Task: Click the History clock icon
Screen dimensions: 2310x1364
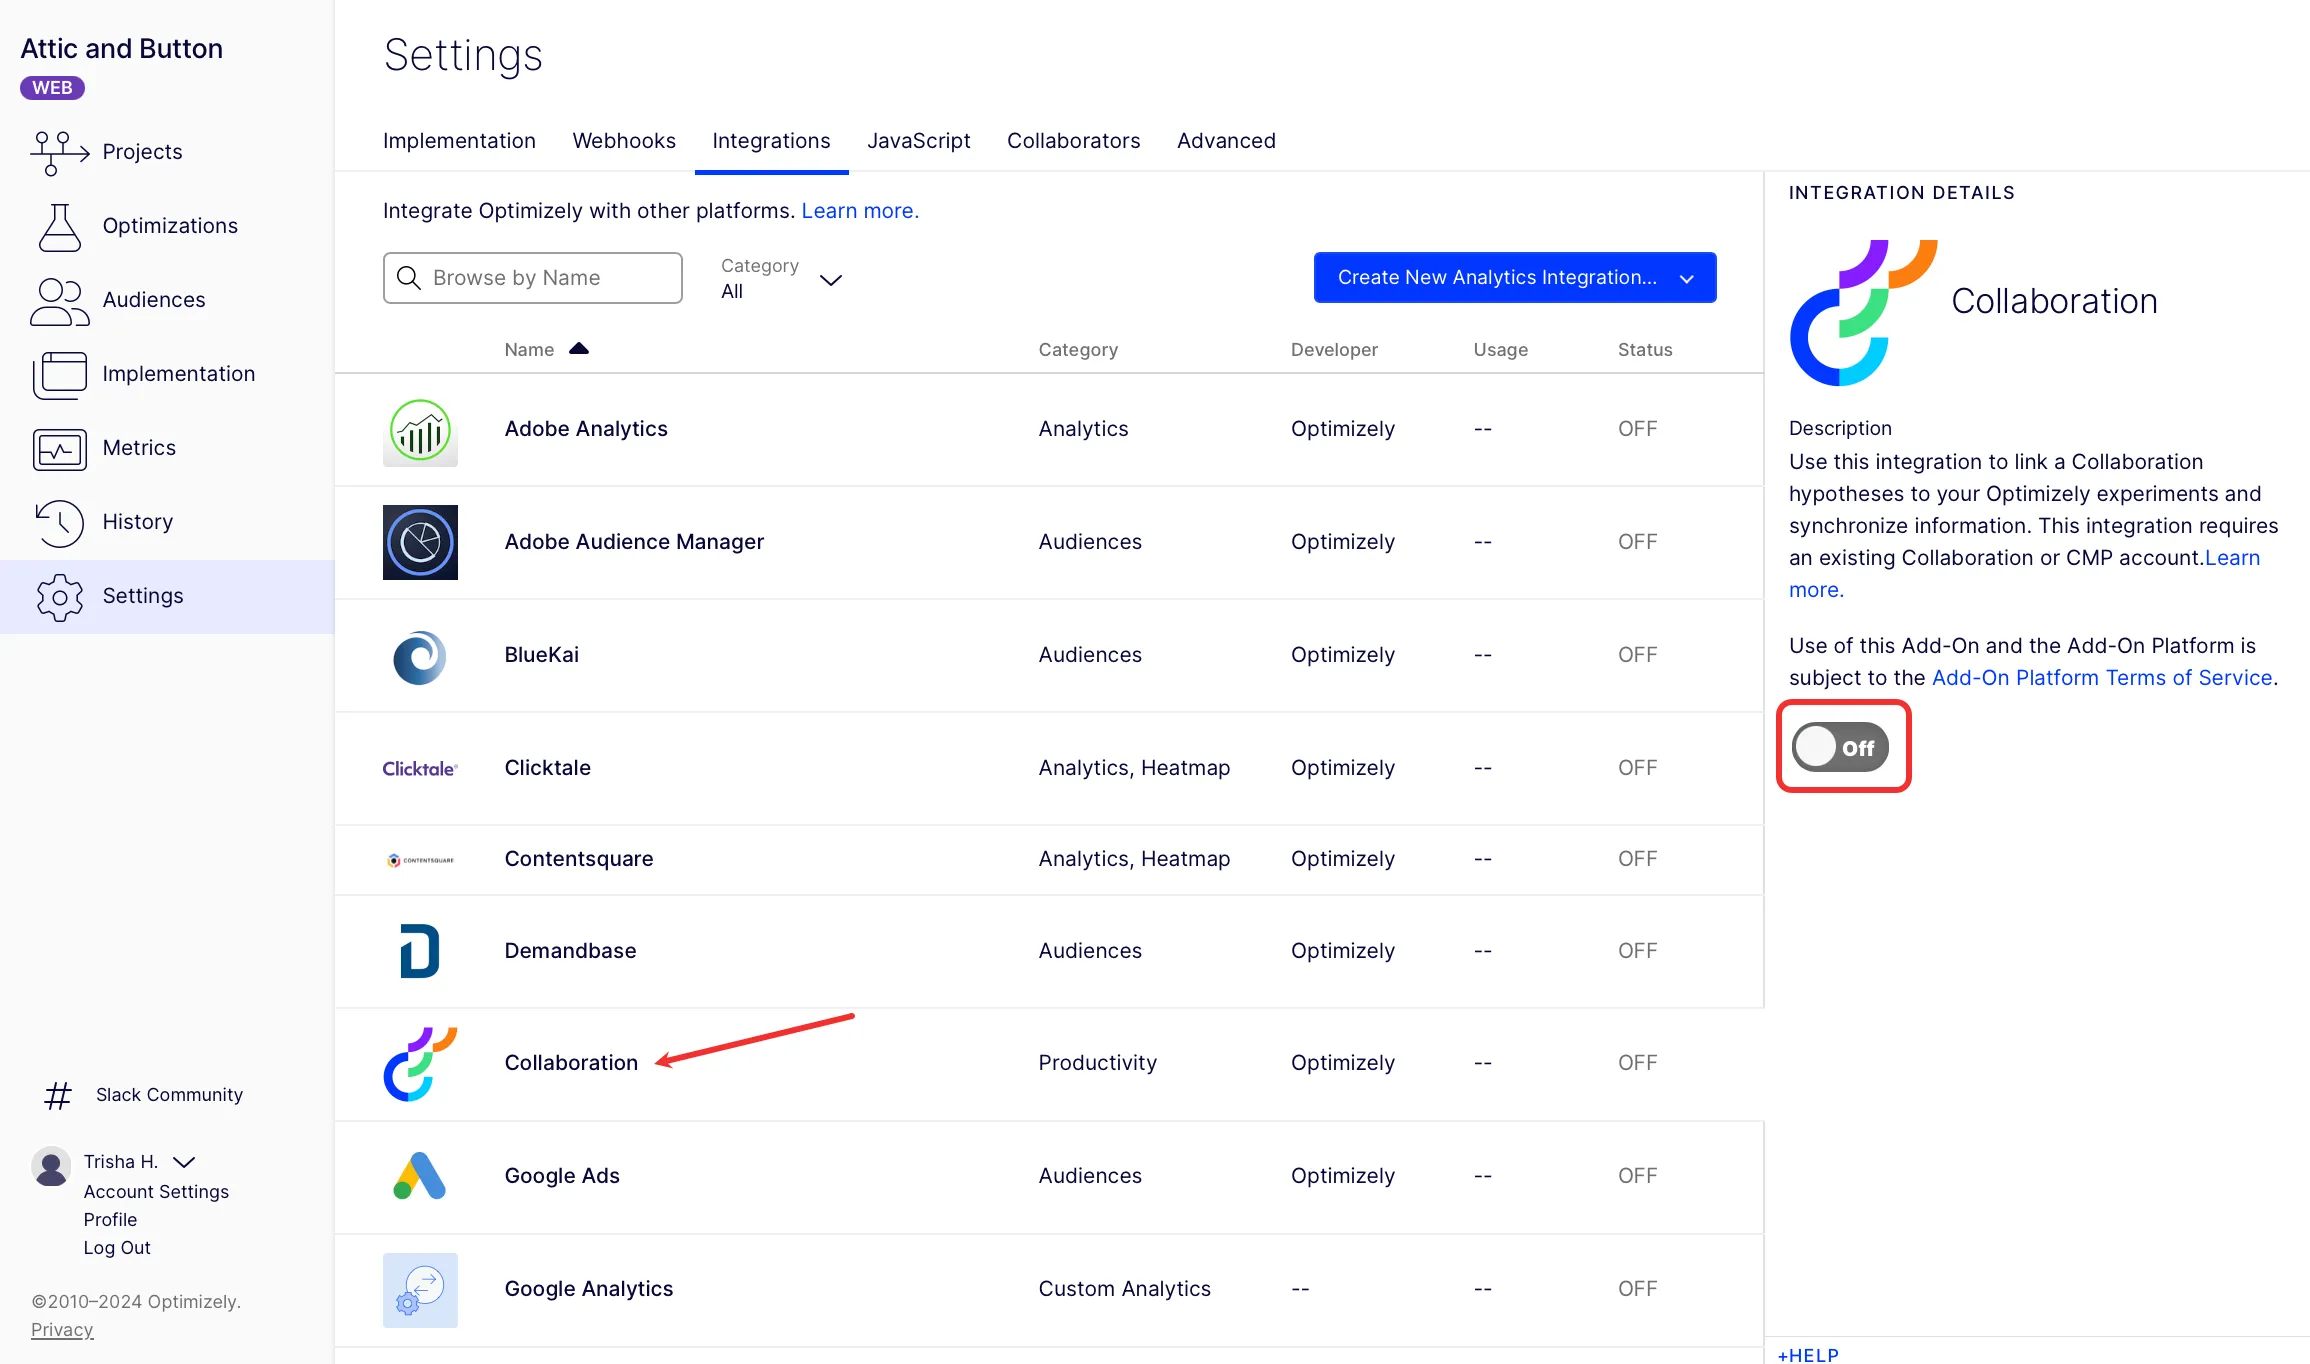Action: coord(60,523)
